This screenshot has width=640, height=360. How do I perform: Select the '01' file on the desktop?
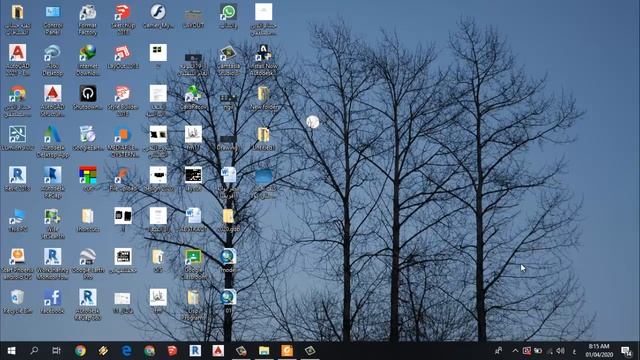point(228,302)
